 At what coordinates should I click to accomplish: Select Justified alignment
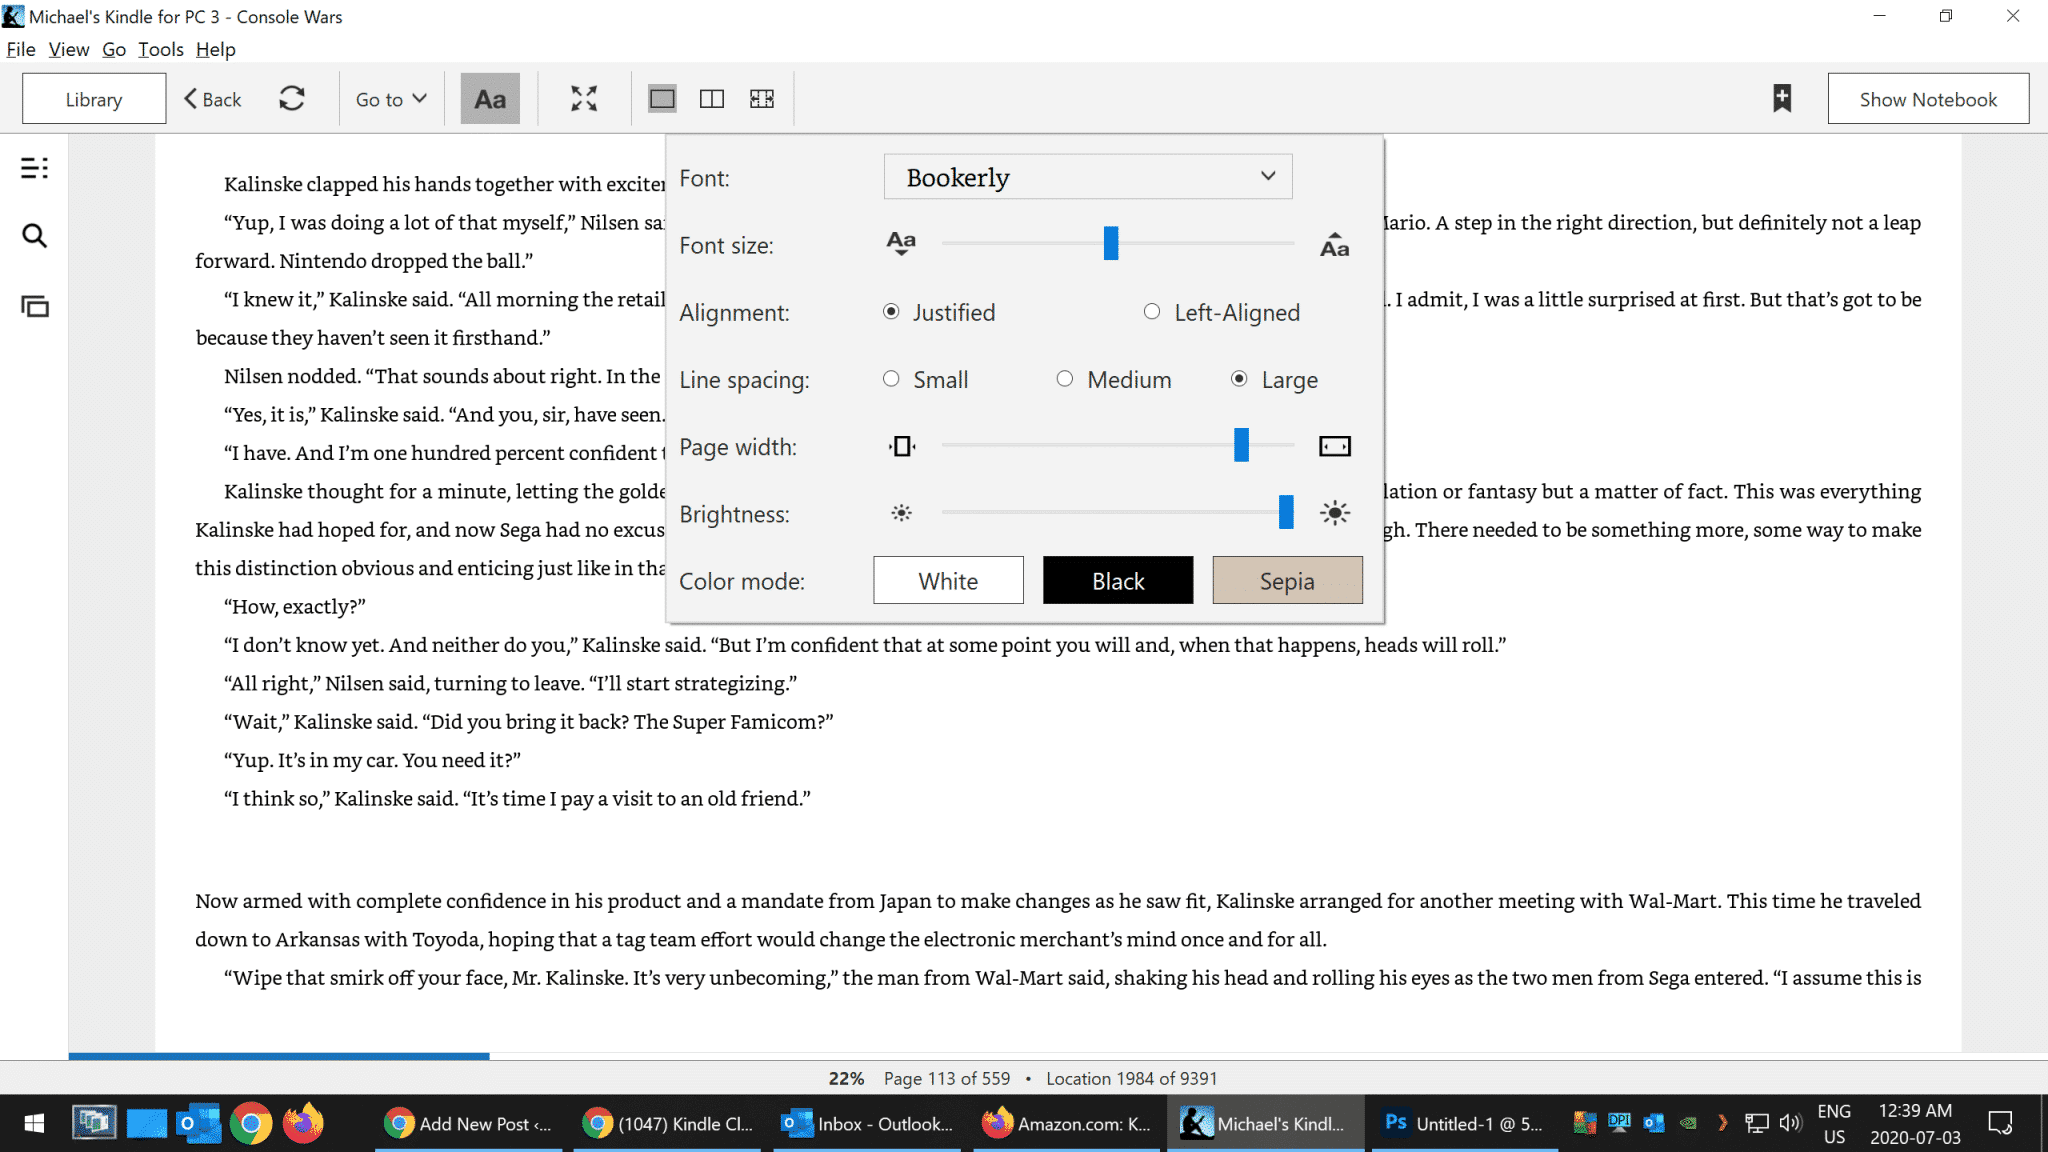click(939, 312)
